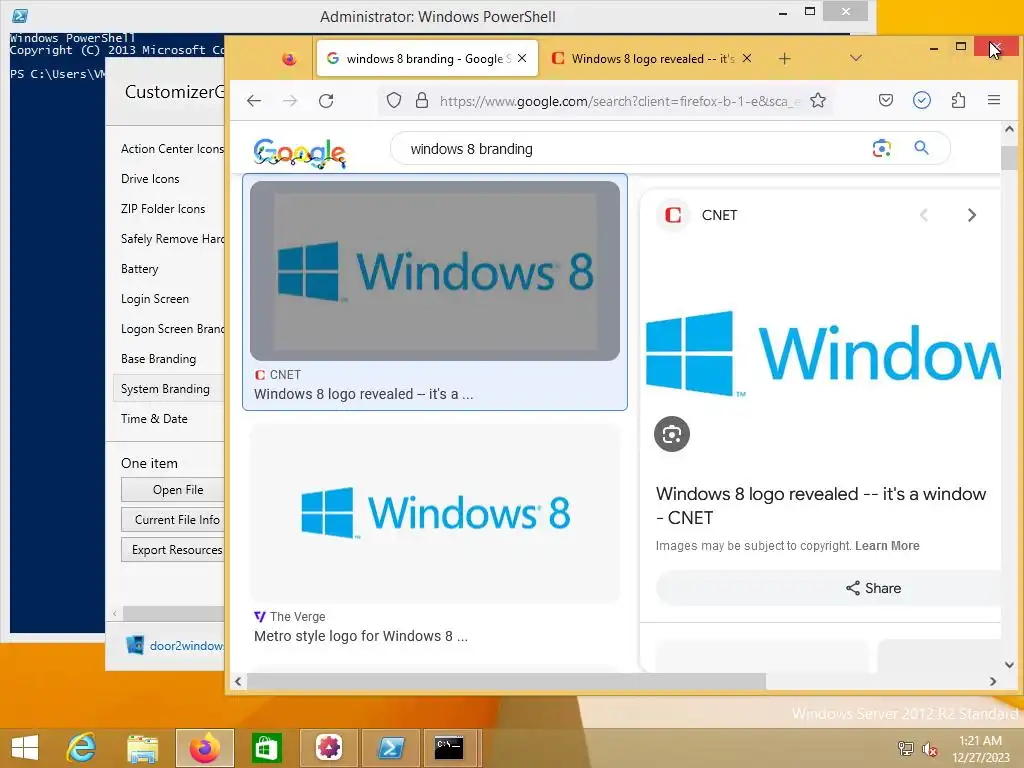Close the windows 8 branding Google tab
Screen dimensions: 1024x768
tap(522, 58)
